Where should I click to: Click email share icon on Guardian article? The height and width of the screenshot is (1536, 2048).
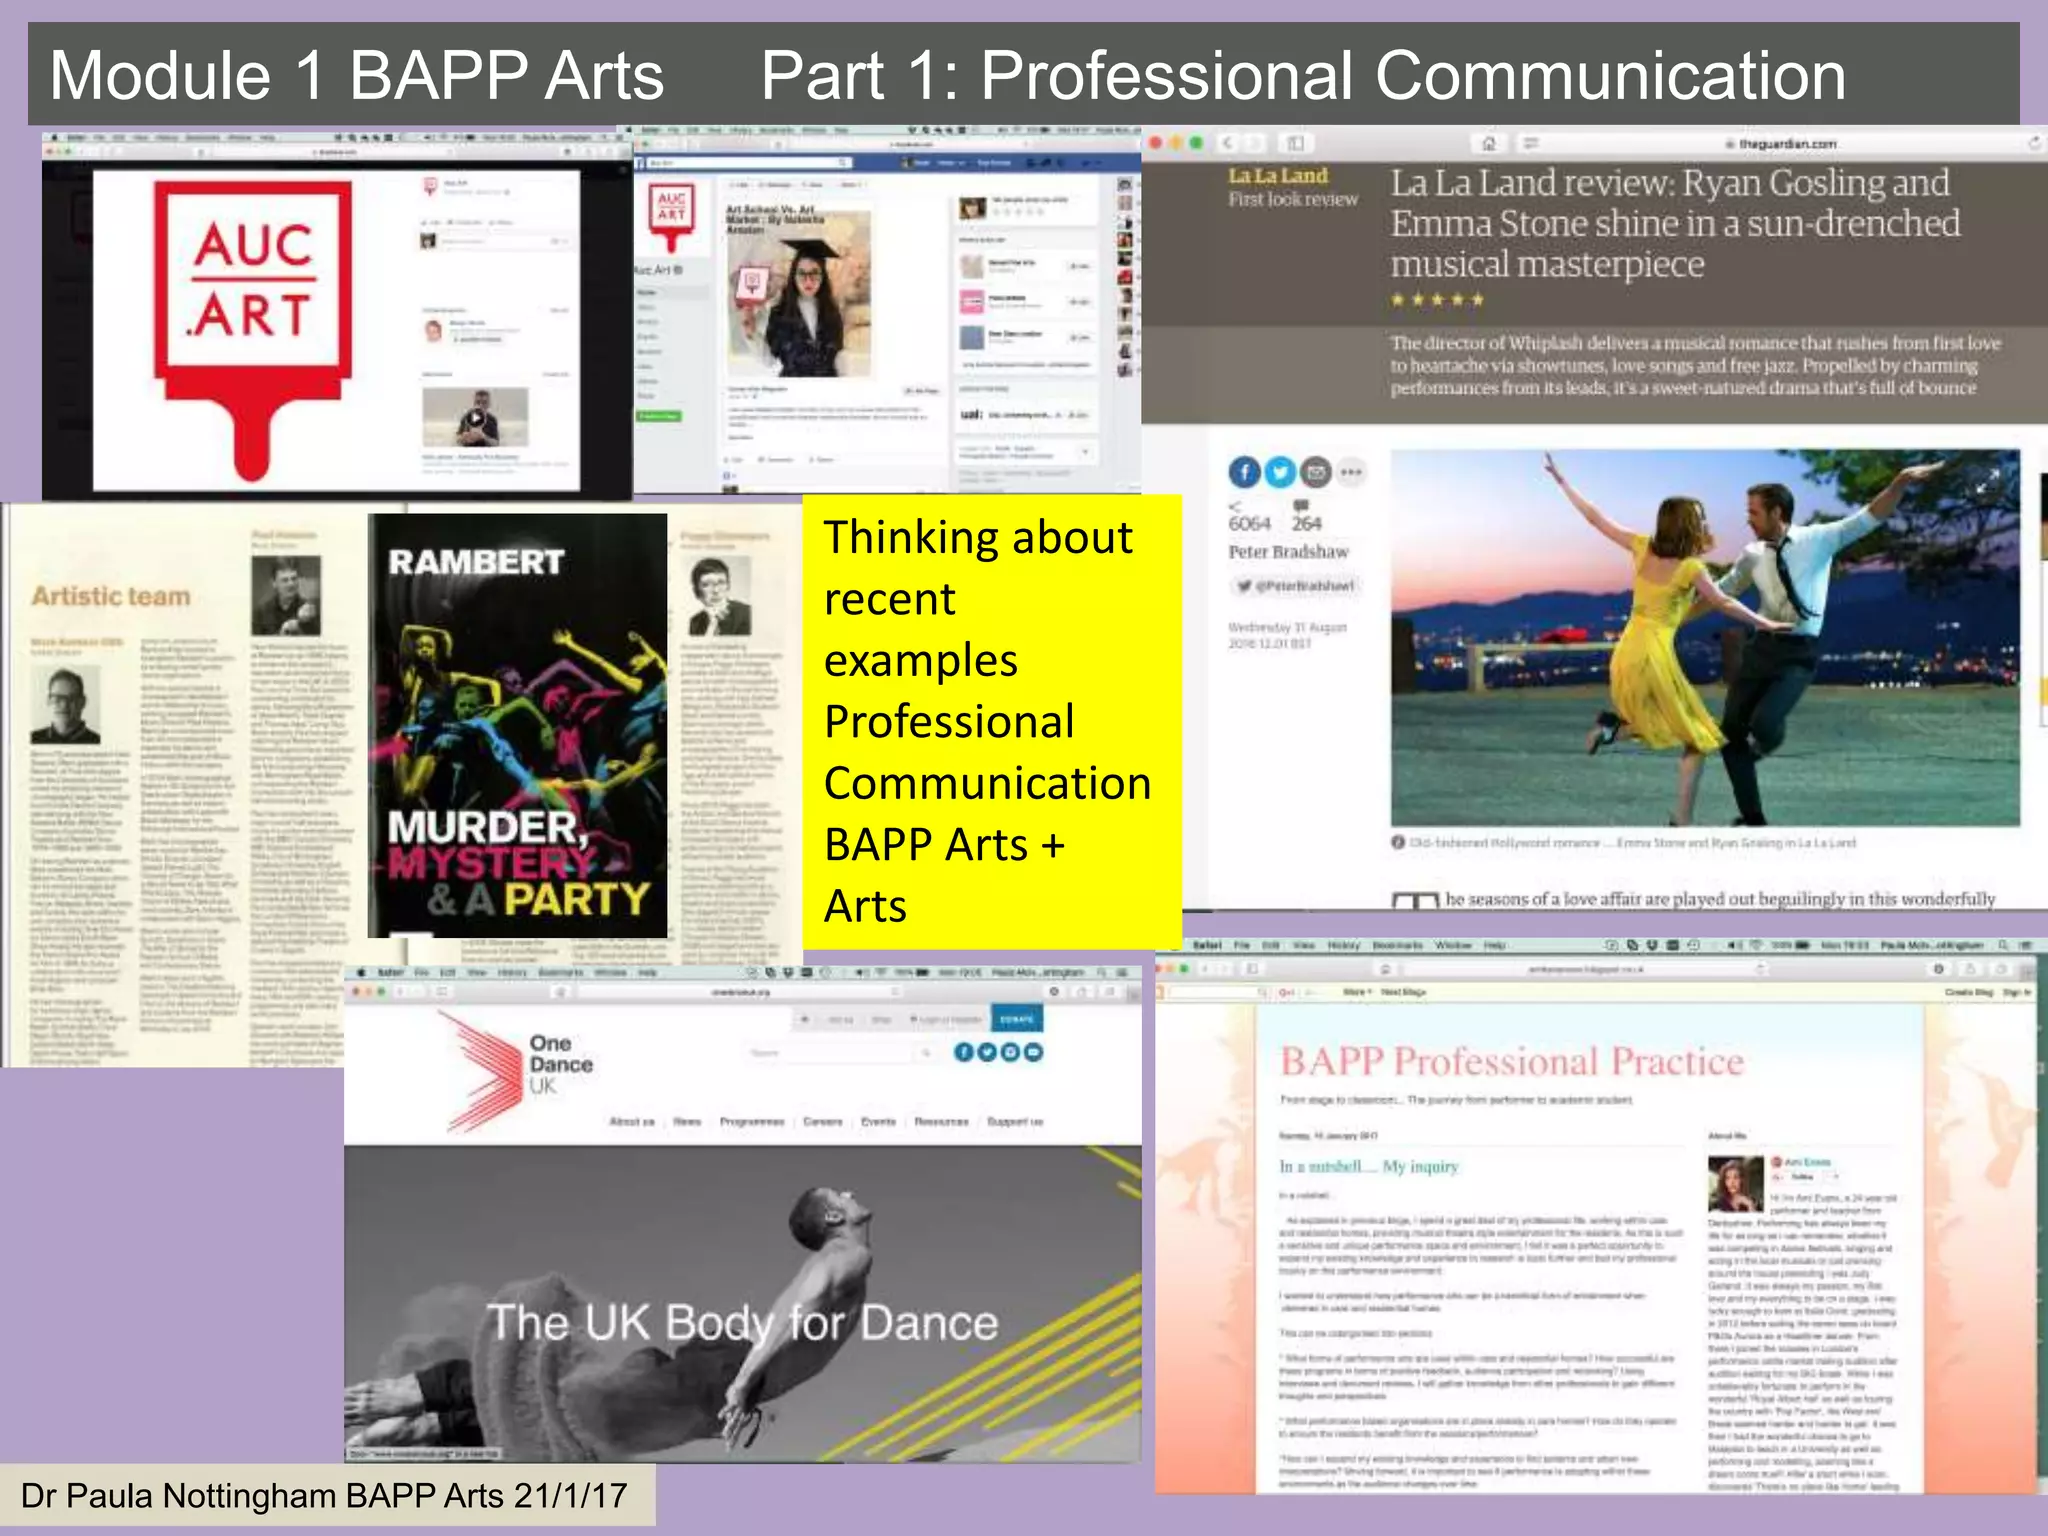(1315, 472)
